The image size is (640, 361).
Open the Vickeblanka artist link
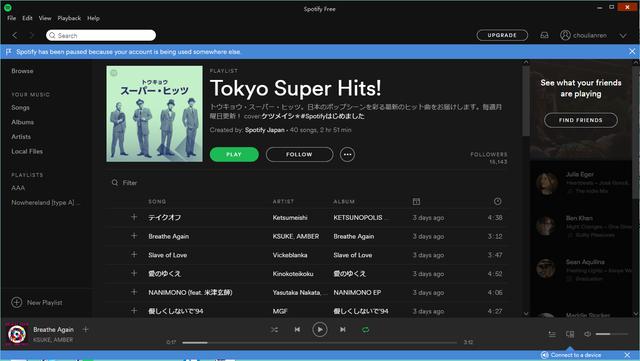tap(290, 255)
